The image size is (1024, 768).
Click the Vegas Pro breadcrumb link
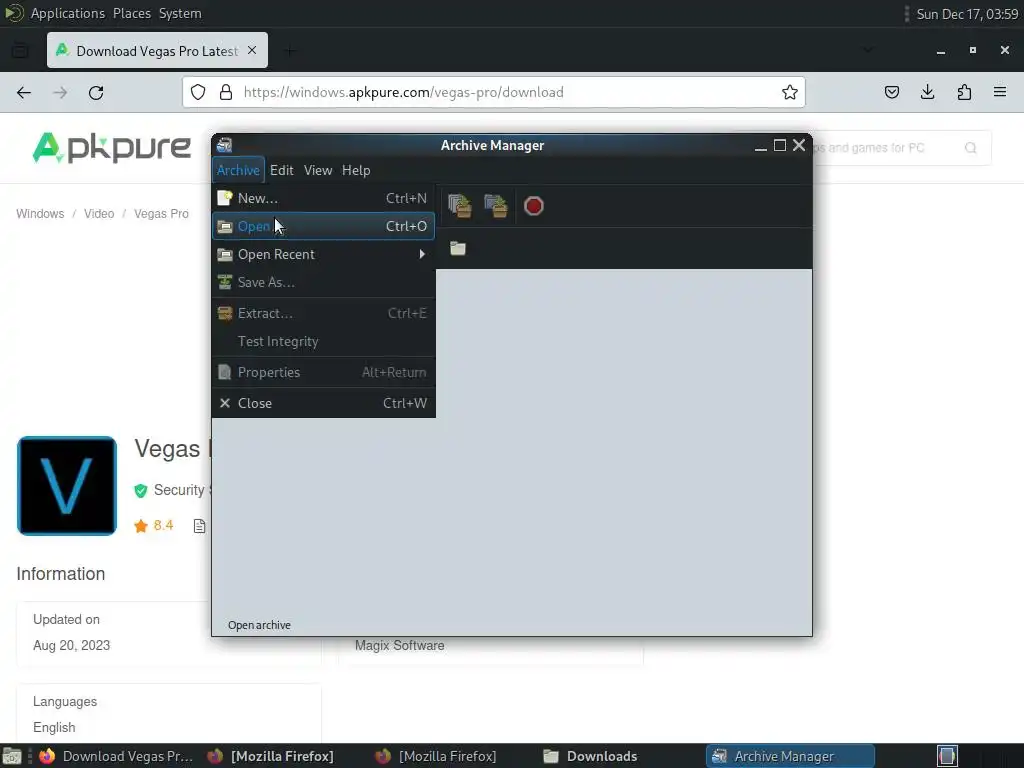pos(161,214)
